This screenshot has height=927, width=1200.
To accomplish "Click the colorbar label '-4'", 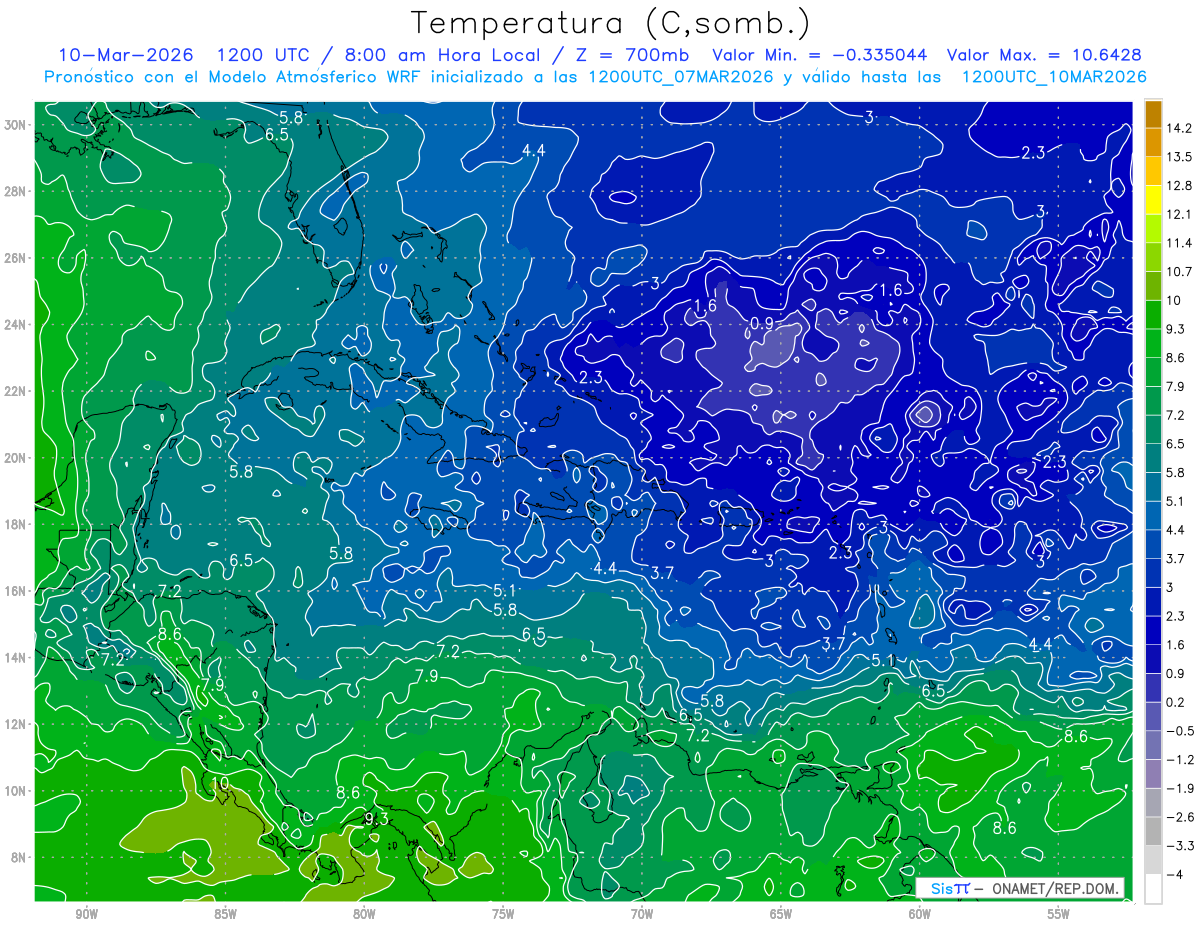I will point(1176,874).
